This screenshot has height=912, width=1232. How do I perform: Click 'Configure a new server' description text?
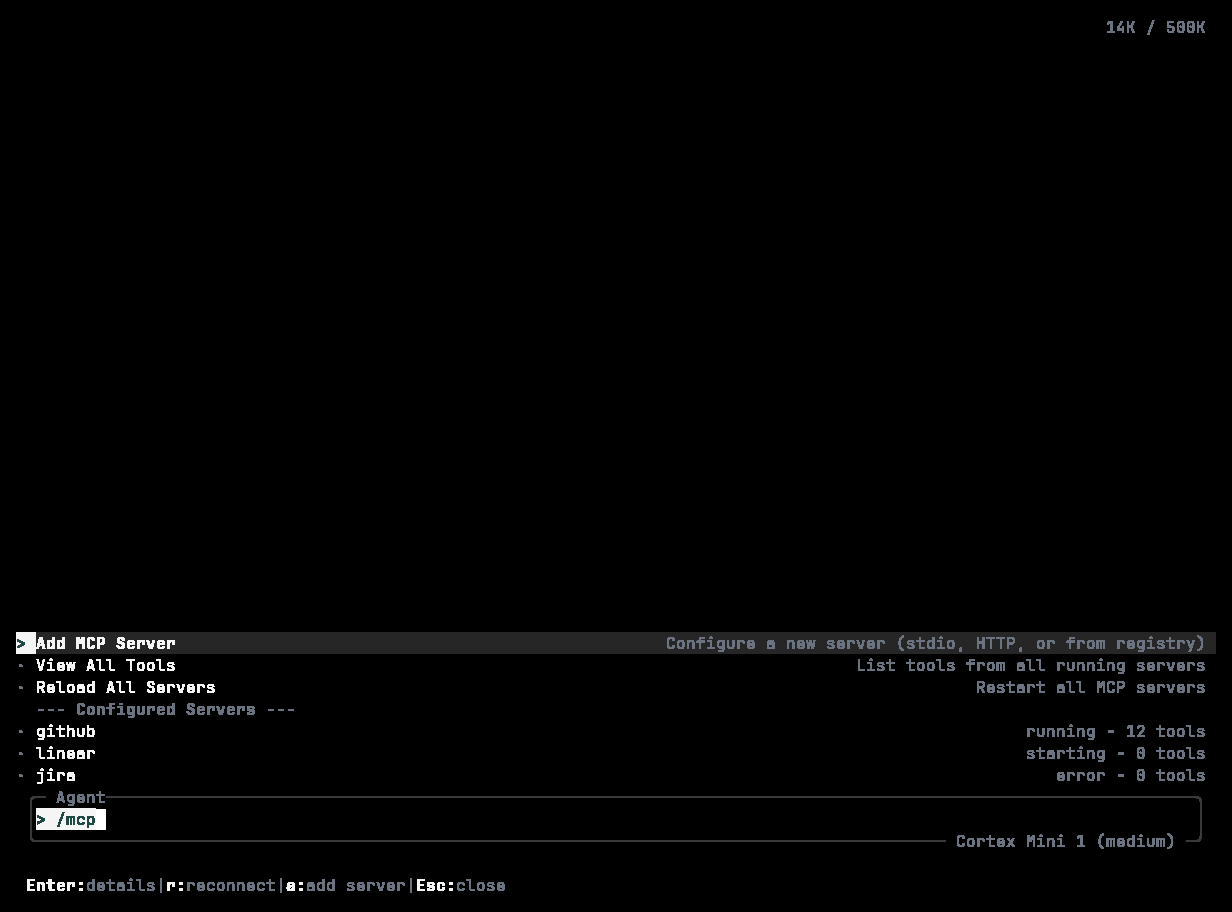point(936,643)
